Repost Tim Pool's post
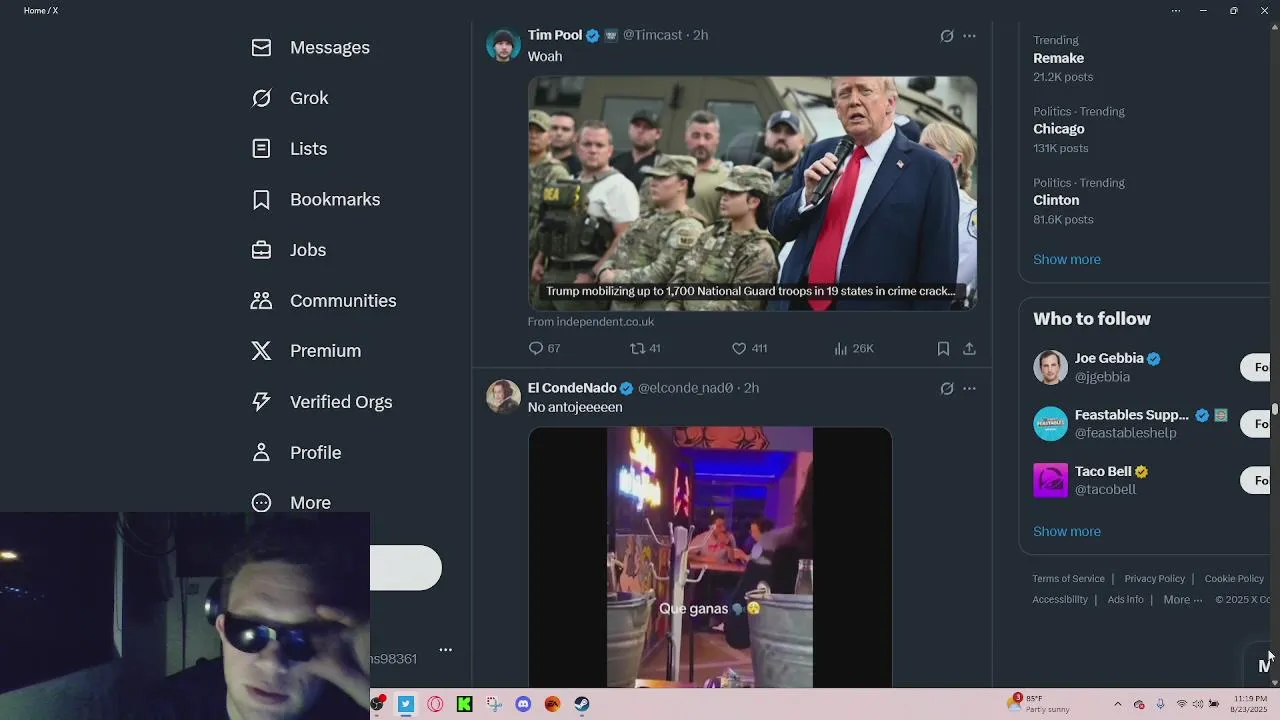 (645, 348)
